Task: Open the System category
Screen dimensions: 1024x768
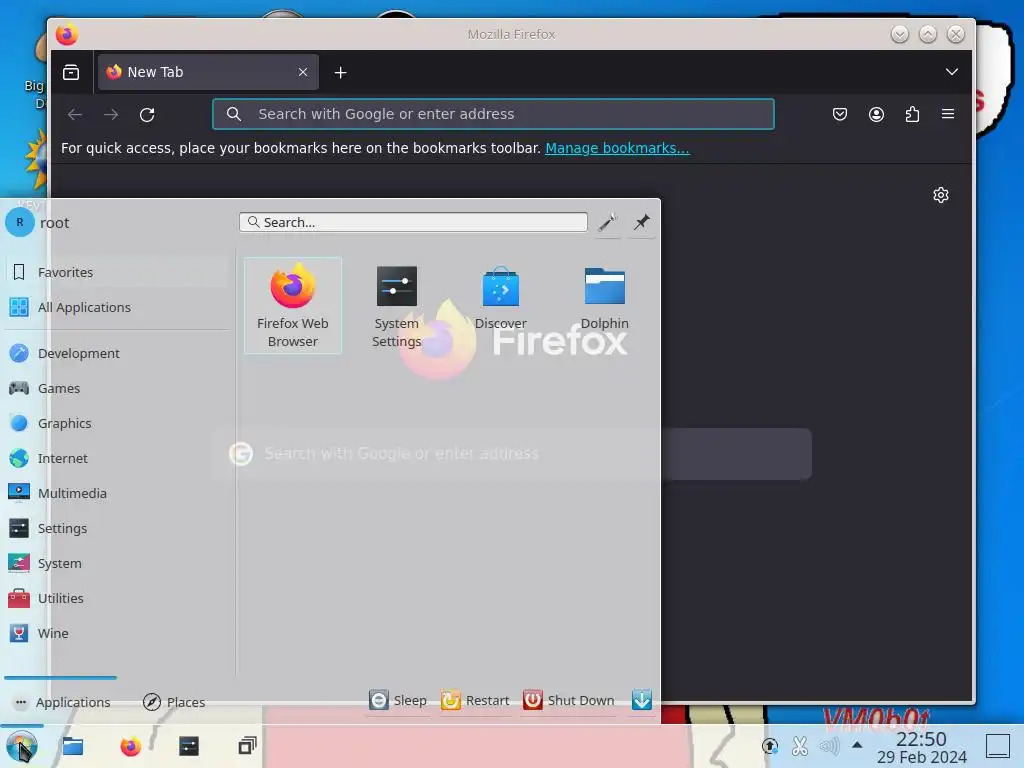Action: tap(116, 564)
